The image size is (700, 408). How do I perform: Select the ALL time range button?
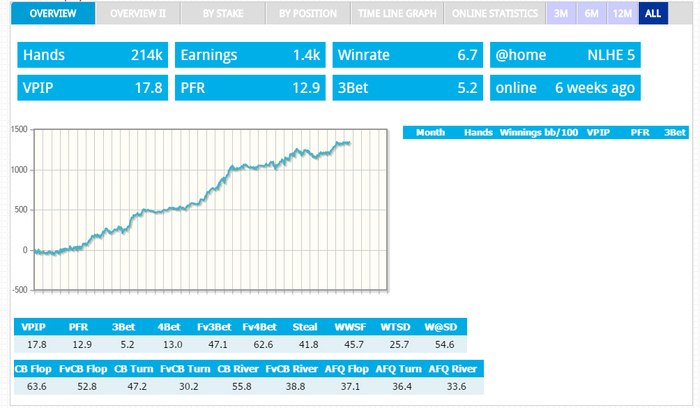[653, 13]
